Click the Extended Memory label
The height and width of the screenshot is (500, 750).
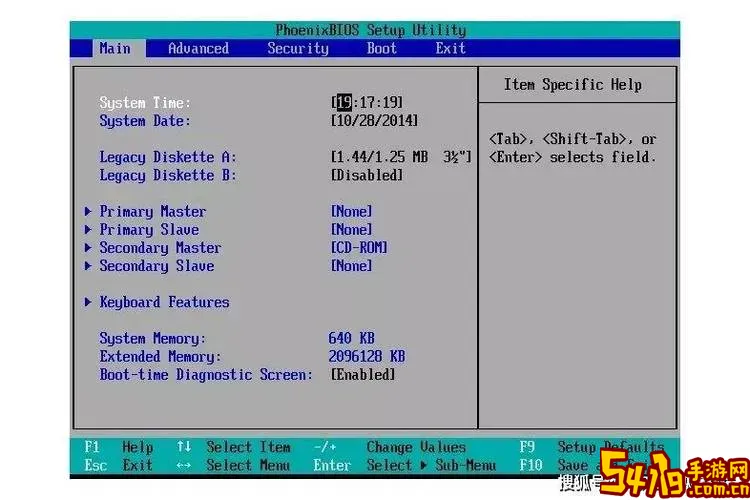[160, 357]
